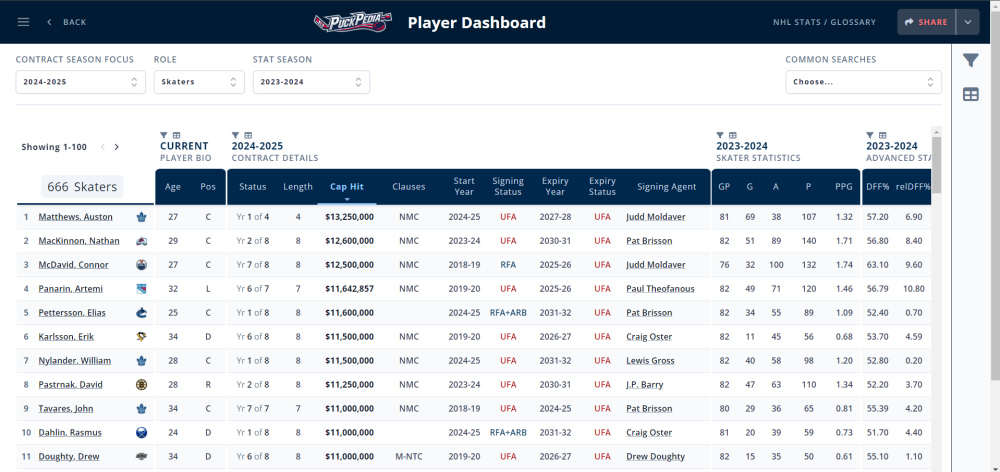Viewport: 1000px width, 472px height.
Task: Open Matthews, Auston player page
Action: [75, 217]
